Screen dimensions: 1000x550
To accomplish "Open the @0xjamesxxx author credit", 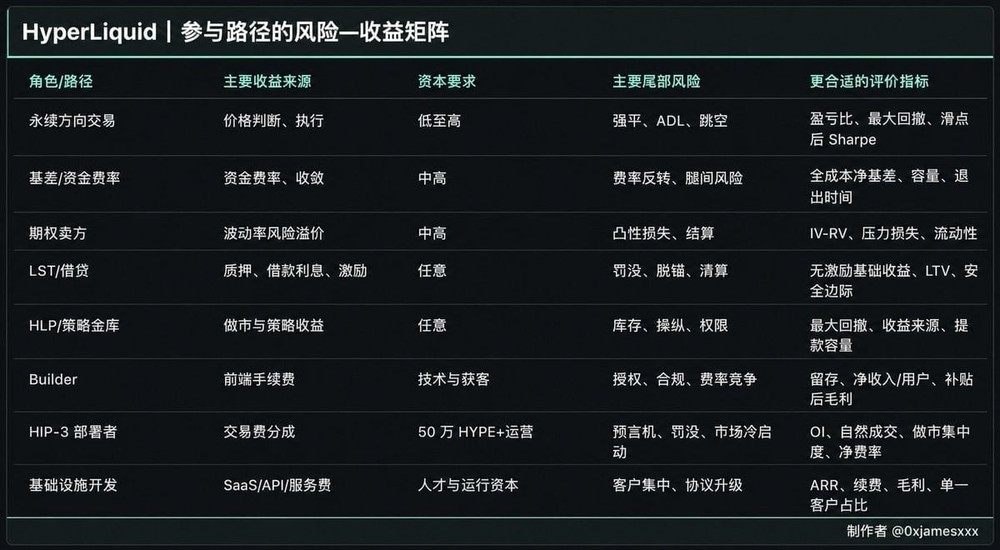I will pos(935,531).
